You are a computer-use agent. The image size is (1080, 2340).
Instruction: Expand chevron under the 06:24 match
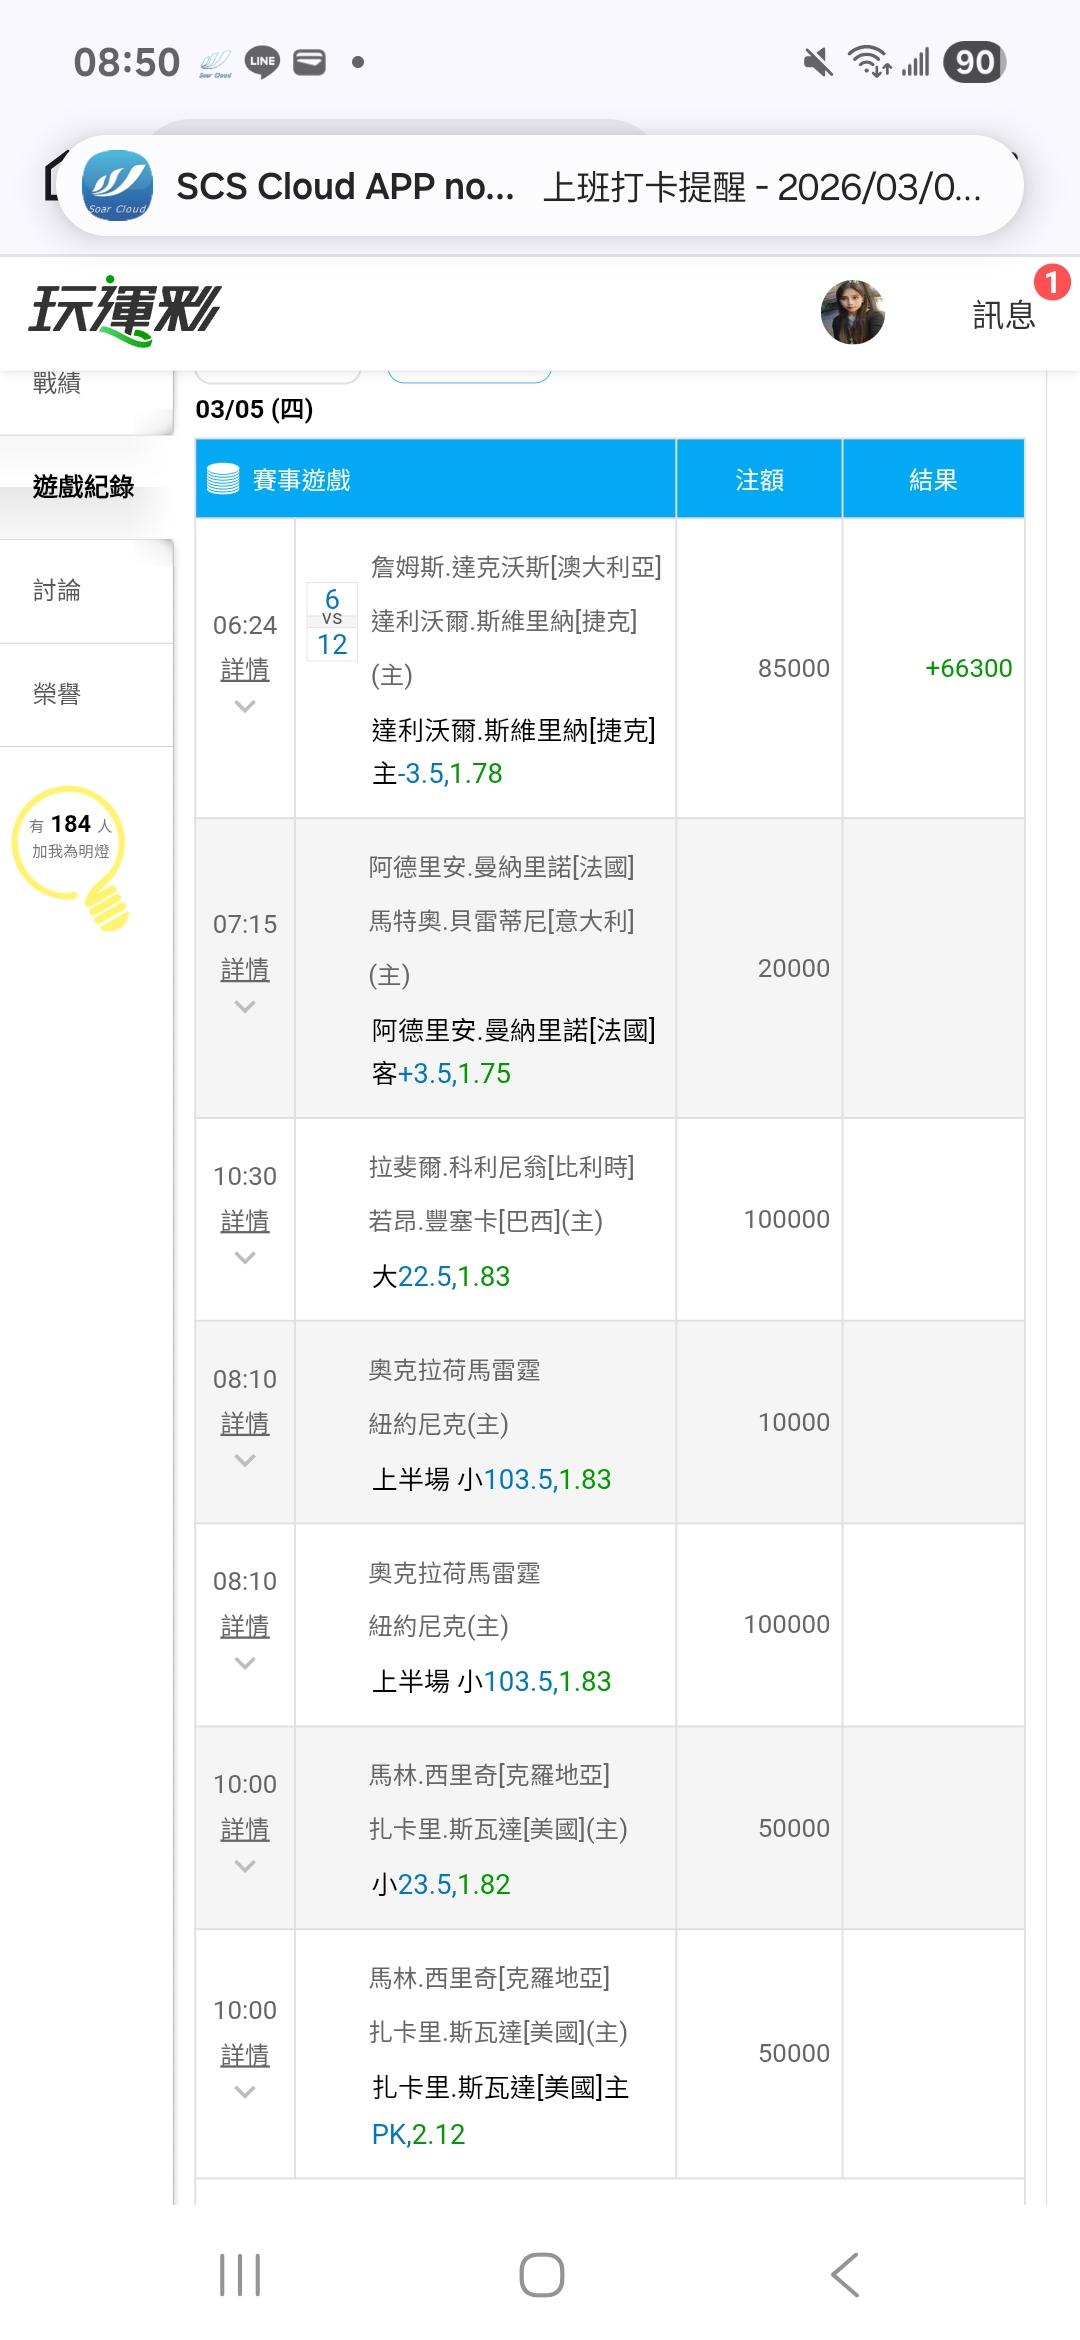[x=245, y=706]
